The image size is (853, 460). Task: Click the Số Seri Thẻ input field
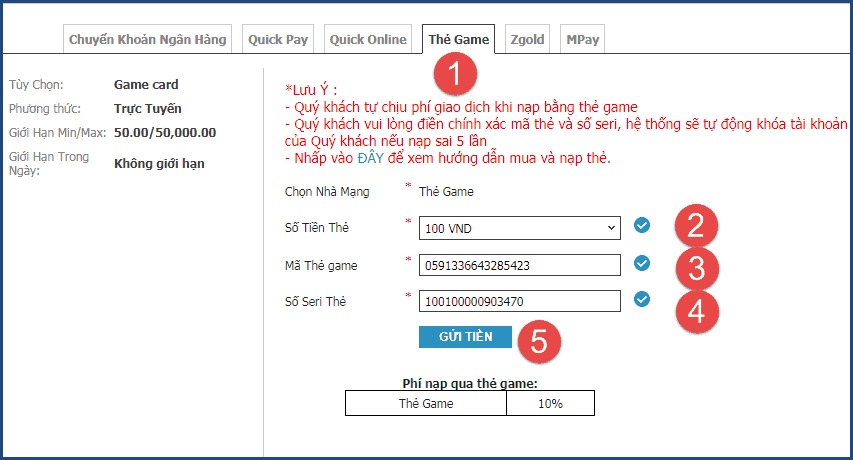tap(520, 301)
